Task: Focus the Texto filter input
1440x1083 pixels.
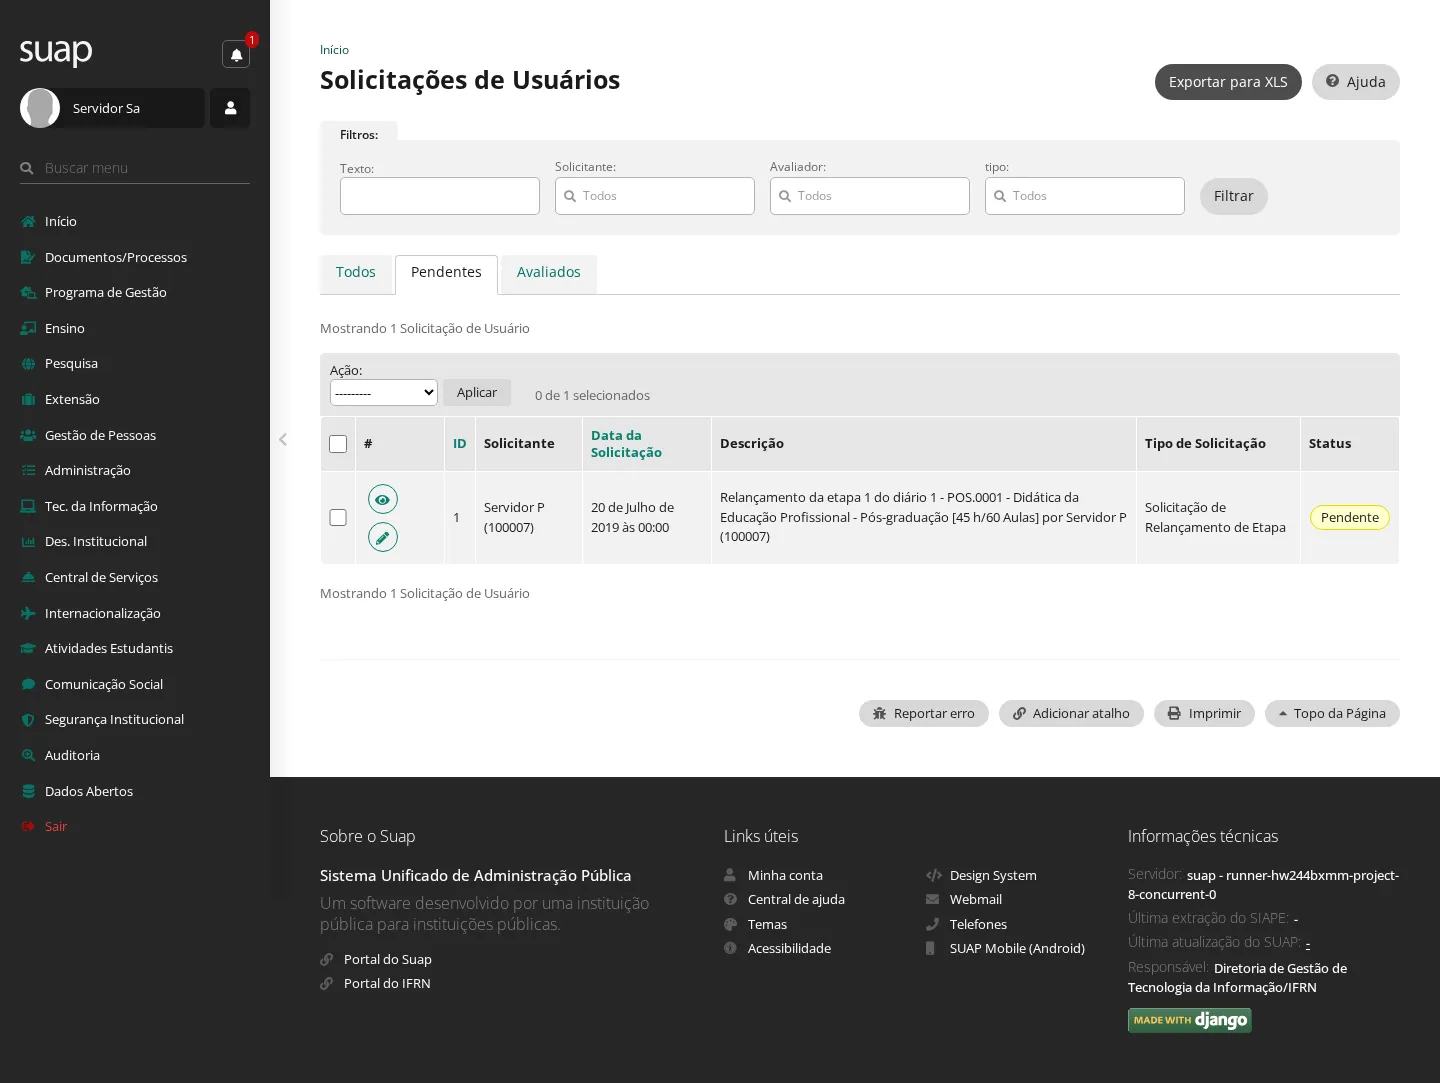Action: tap(440, 196)
